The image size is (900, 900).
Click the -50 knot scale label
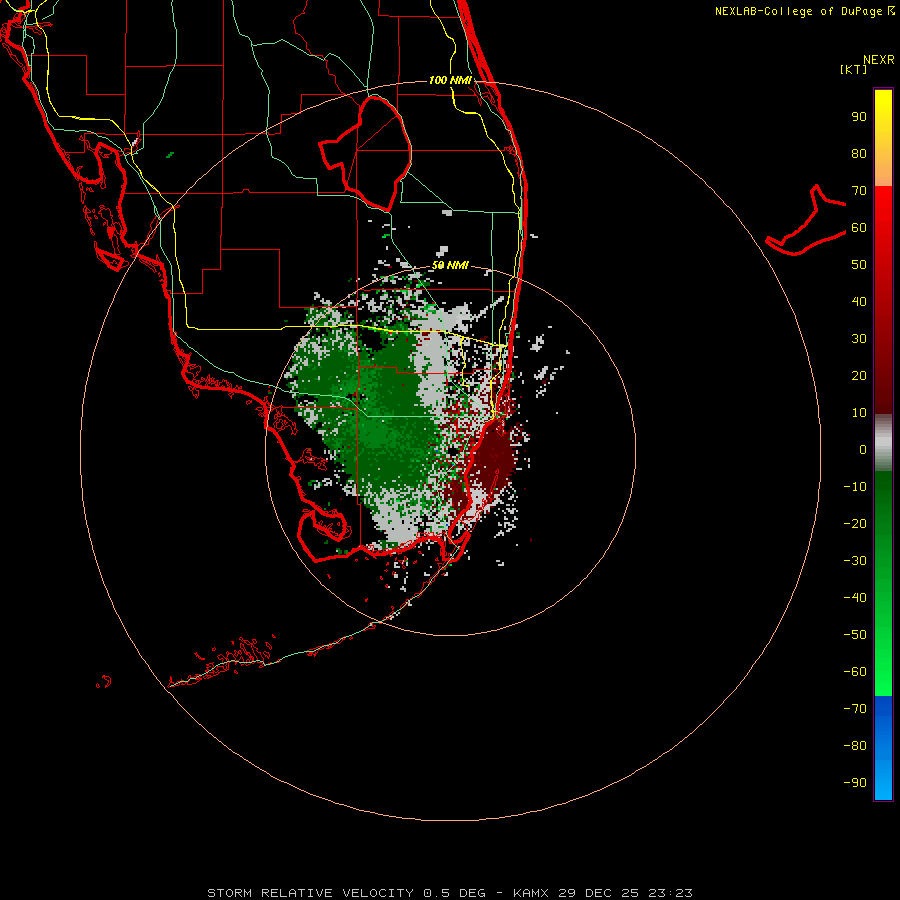click(x=855, y=635)
